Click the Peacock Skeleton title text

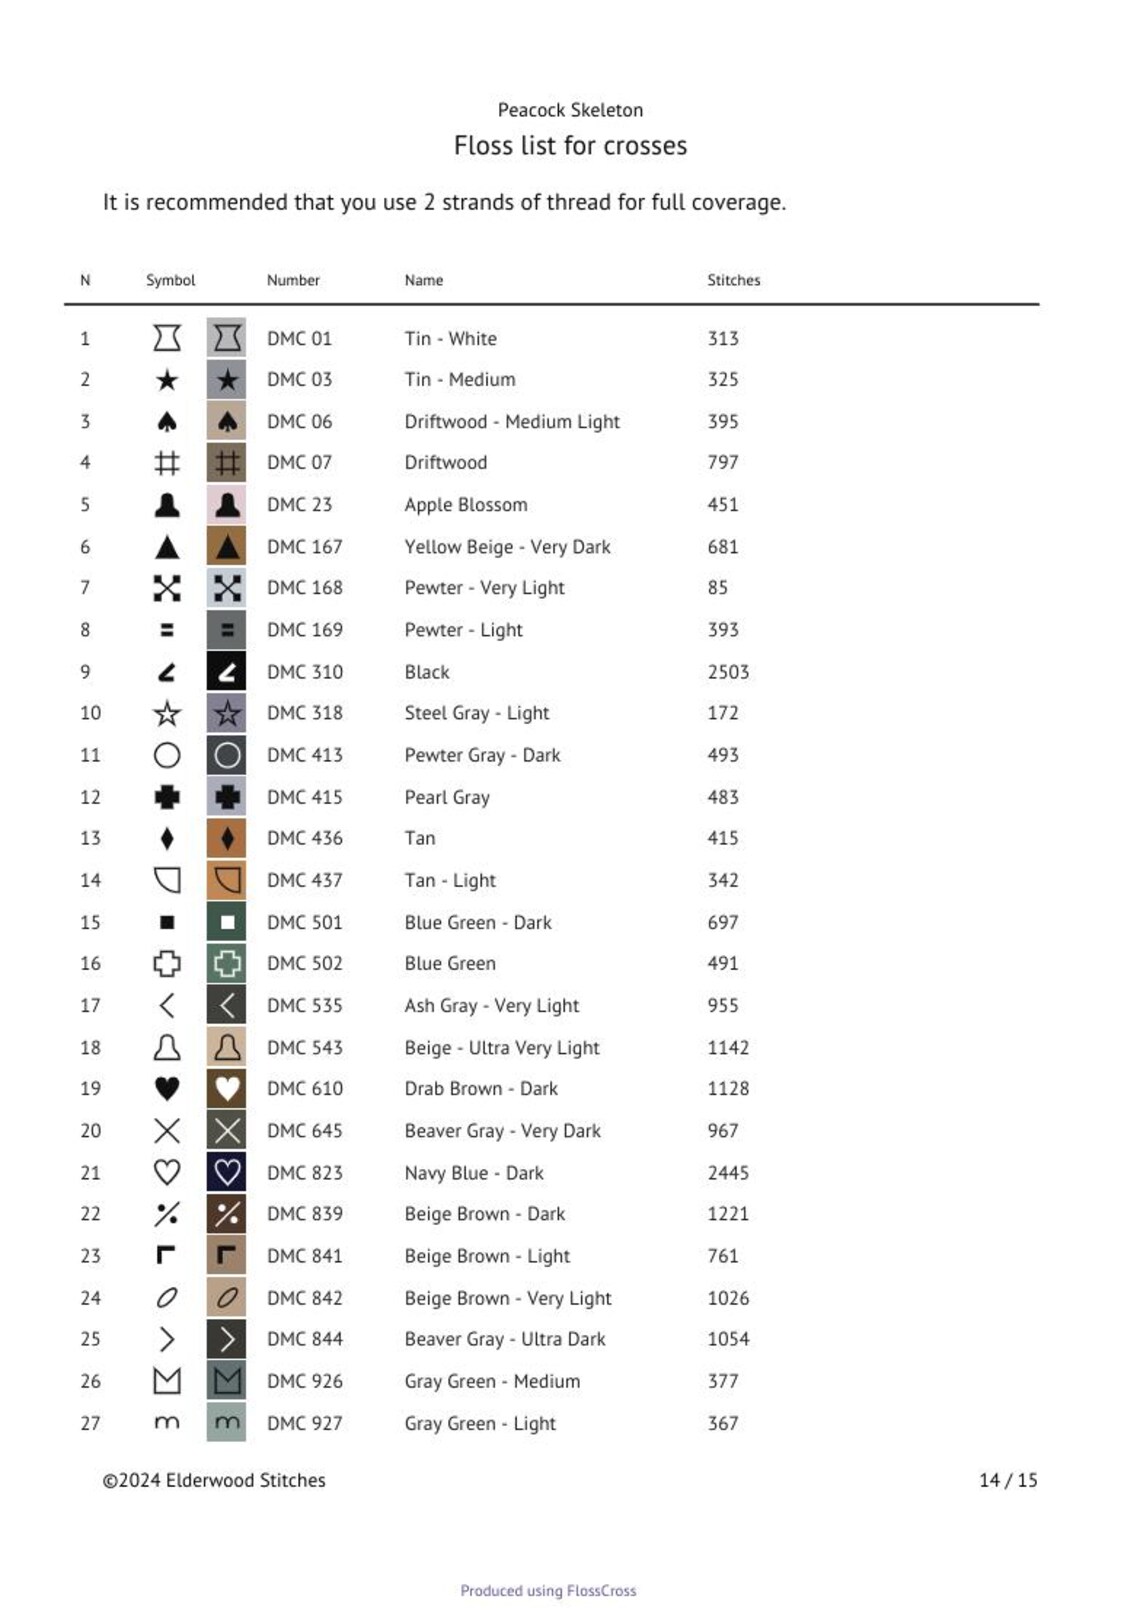[570, 110]
